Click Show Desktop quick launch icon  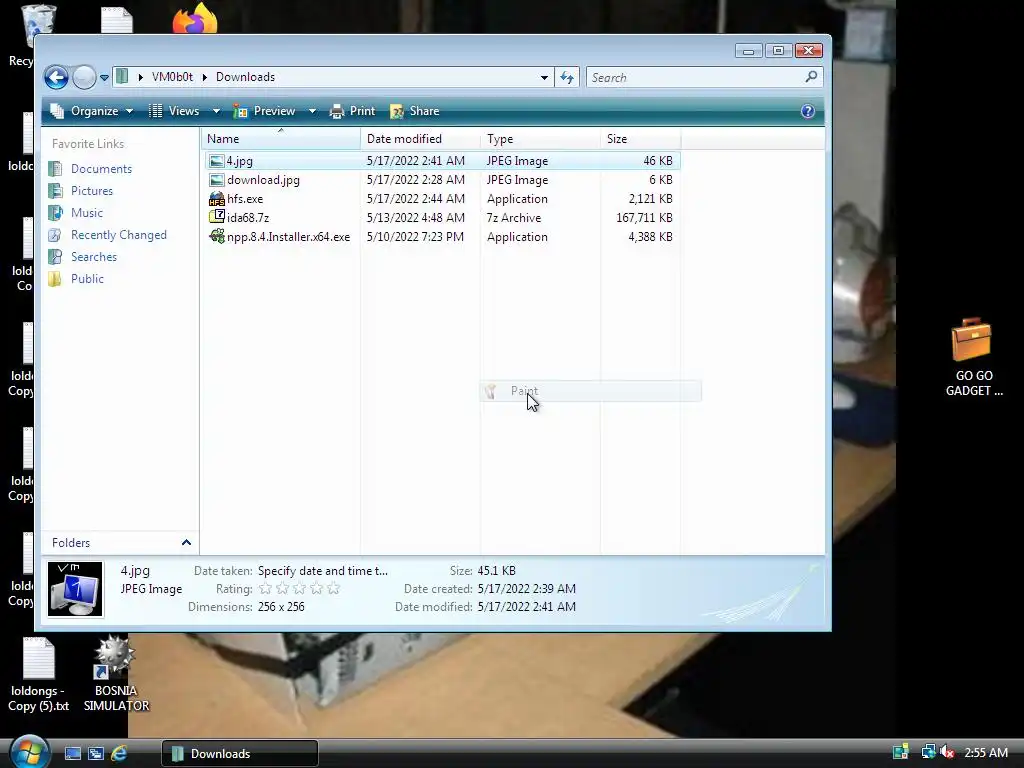tap(72, 754)
